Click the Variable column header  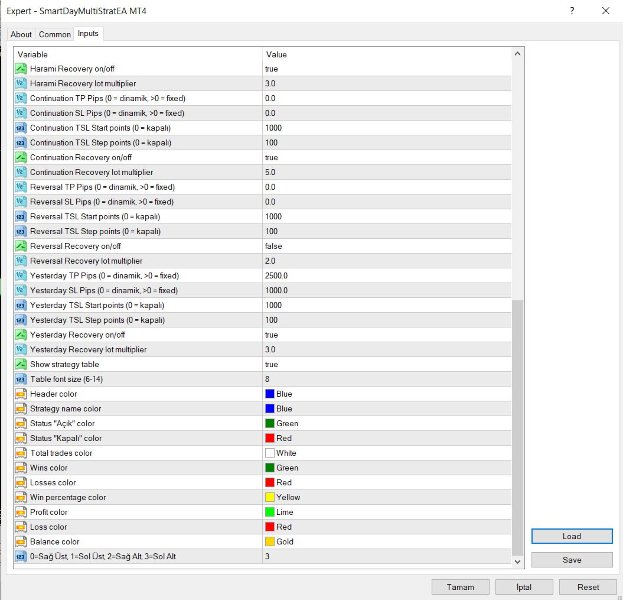138,54
